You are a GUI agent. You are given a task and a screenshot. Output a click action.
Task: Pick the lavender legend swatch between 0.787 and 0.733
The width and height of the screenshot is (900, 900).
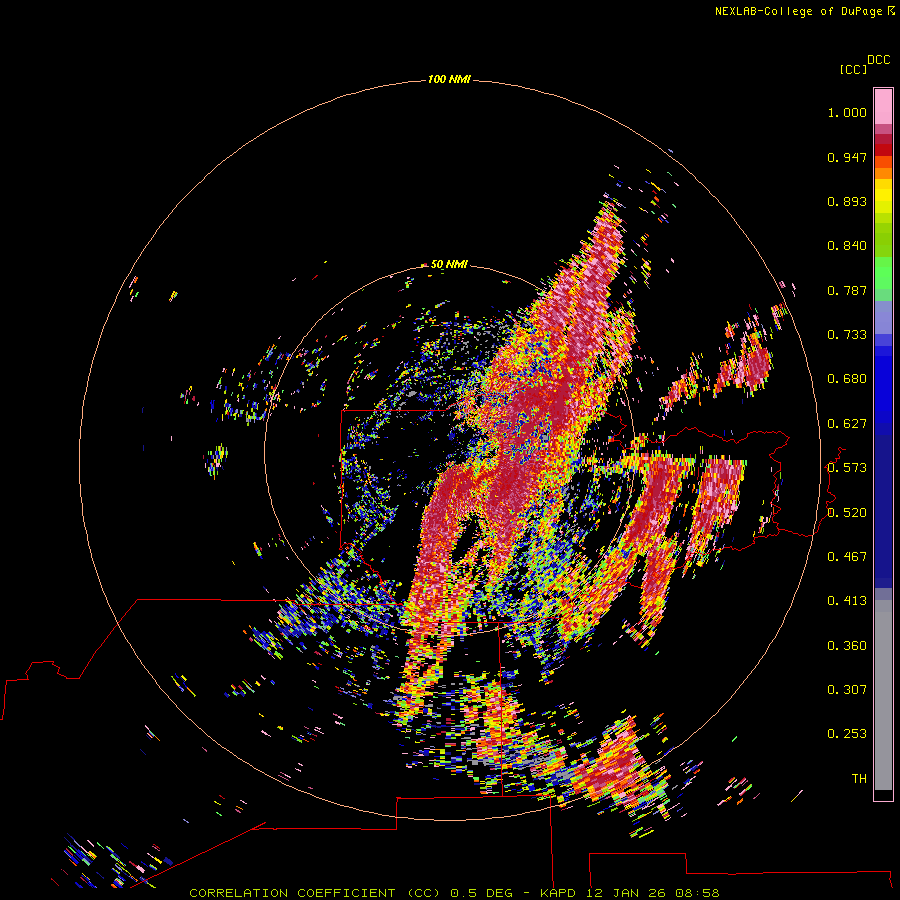tap(883, 317)
